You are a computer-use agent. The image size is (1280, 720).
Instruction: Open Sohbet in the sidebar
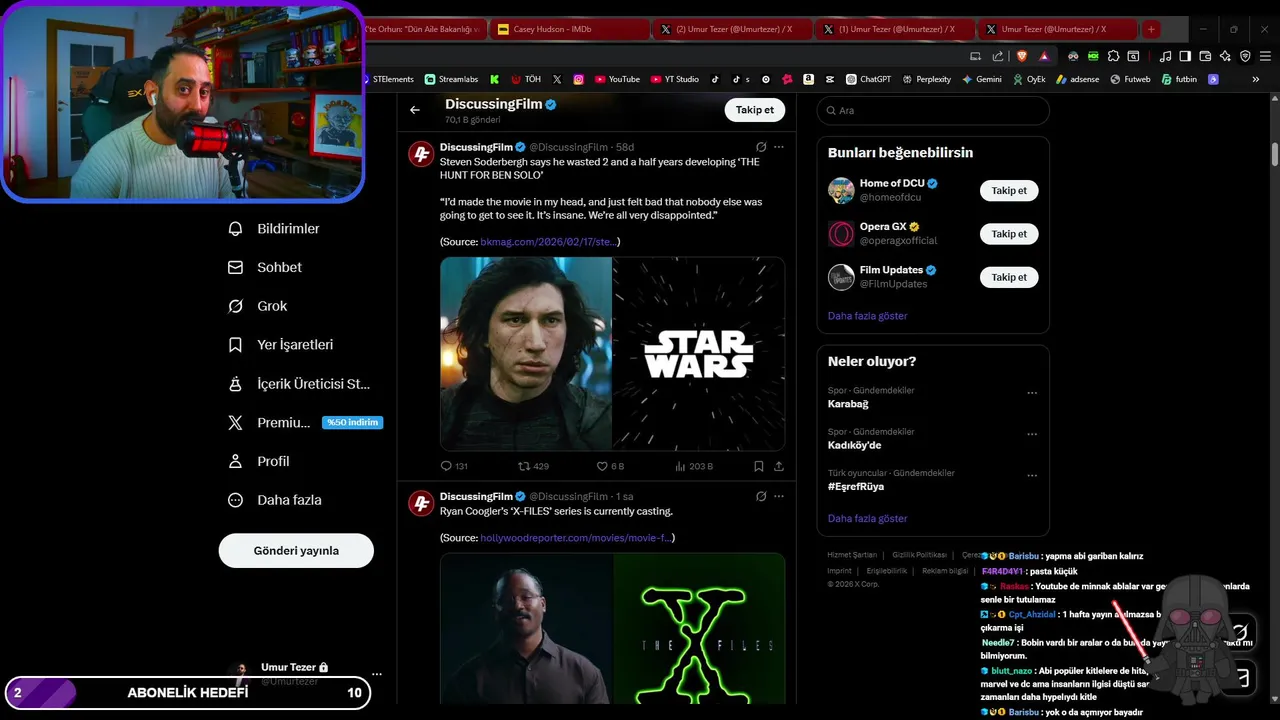pyautogui.click(x=265, y=267)
